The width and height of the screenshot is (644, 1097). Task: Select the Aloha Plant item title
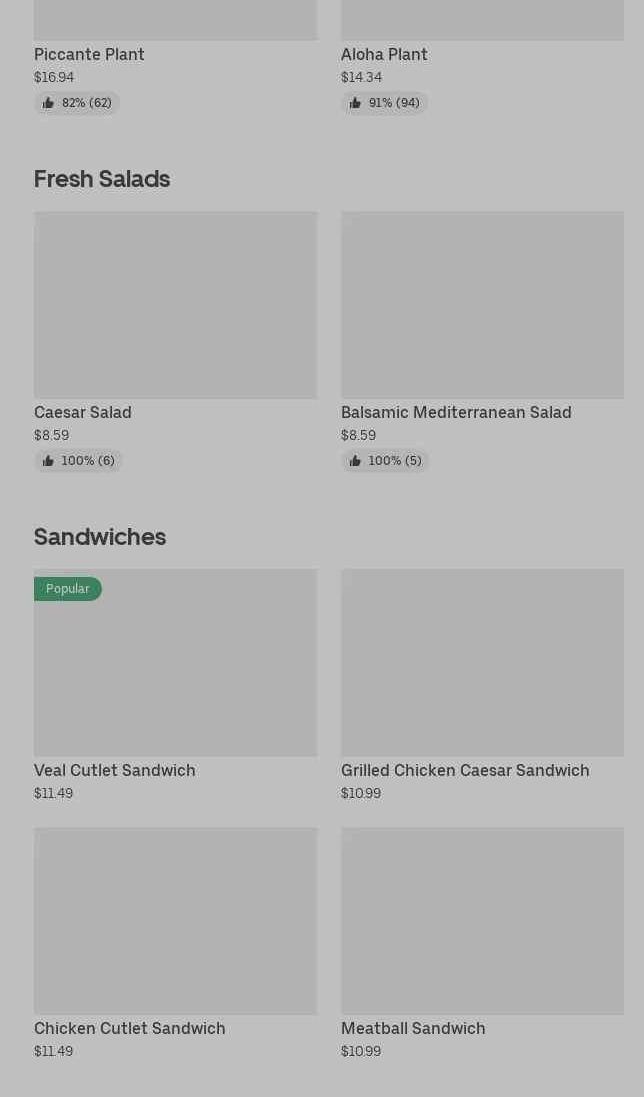(x=385, y=55)
